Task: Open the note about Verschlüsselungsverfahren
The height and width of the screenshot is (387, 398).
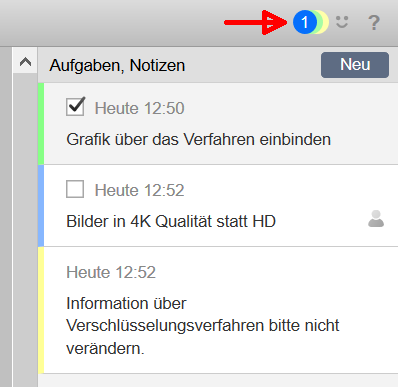Action: (203, 326)
